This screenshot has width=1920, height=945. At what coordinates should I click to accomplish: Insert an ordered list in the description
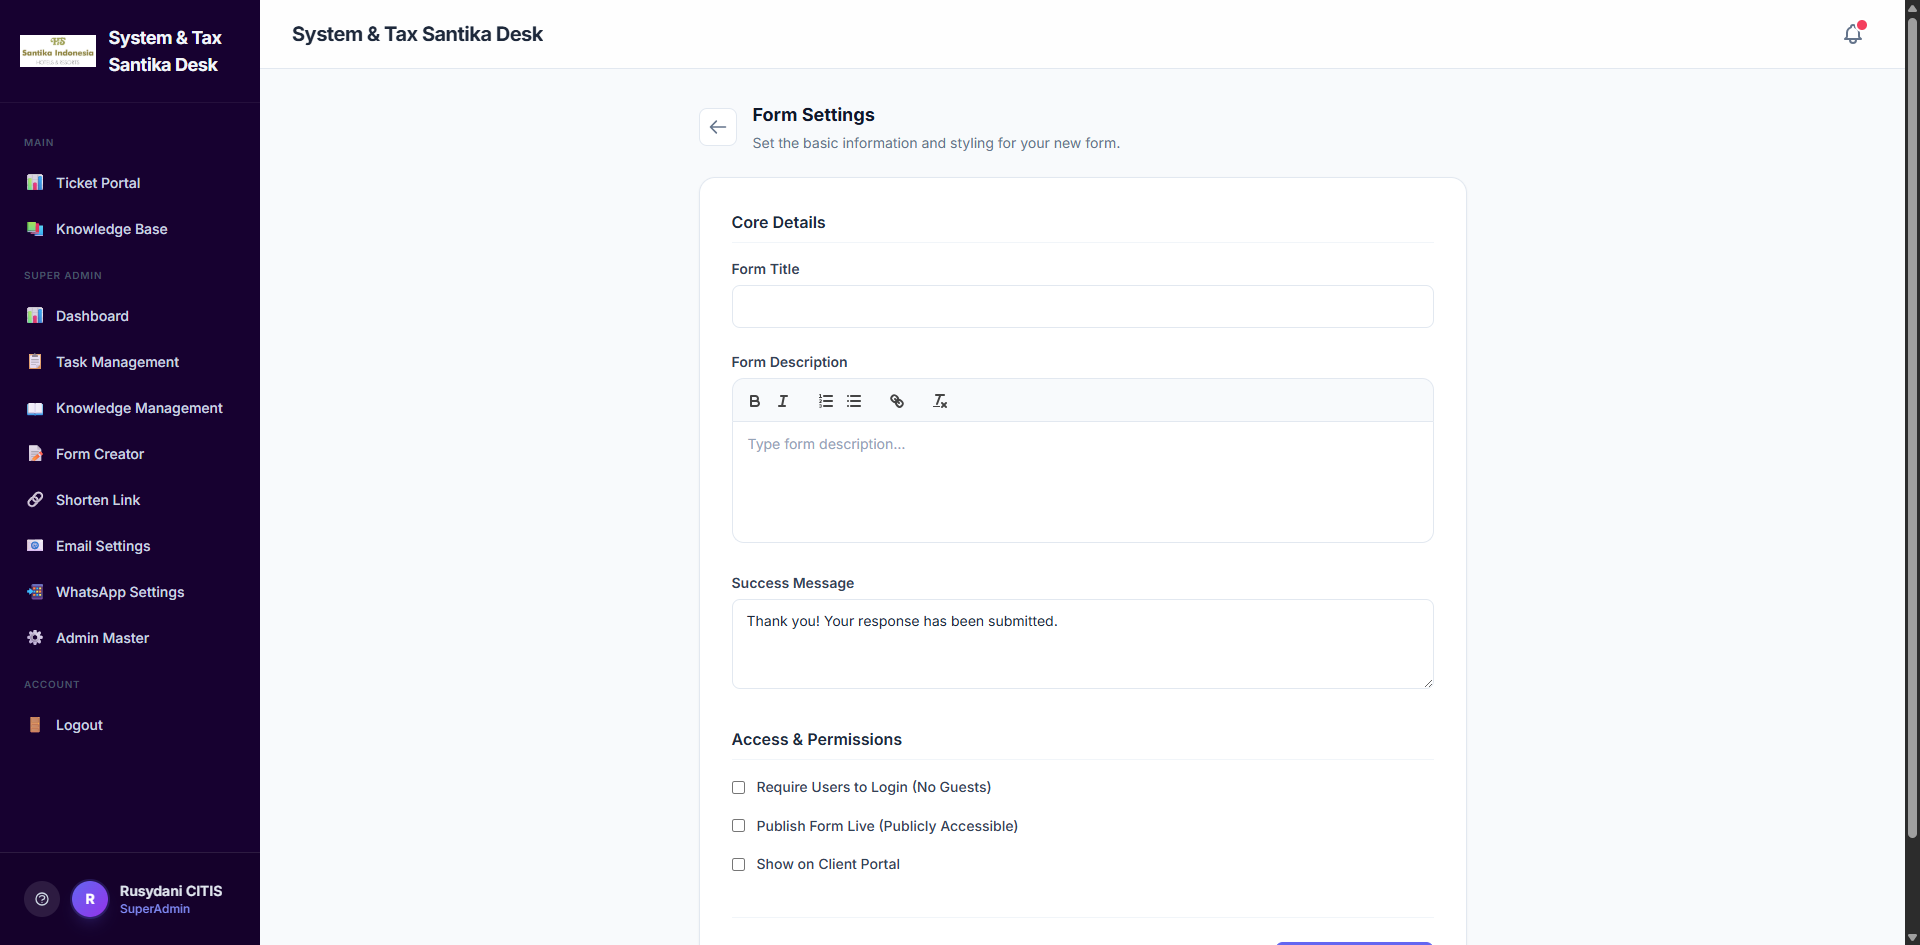tap(825, 400)
